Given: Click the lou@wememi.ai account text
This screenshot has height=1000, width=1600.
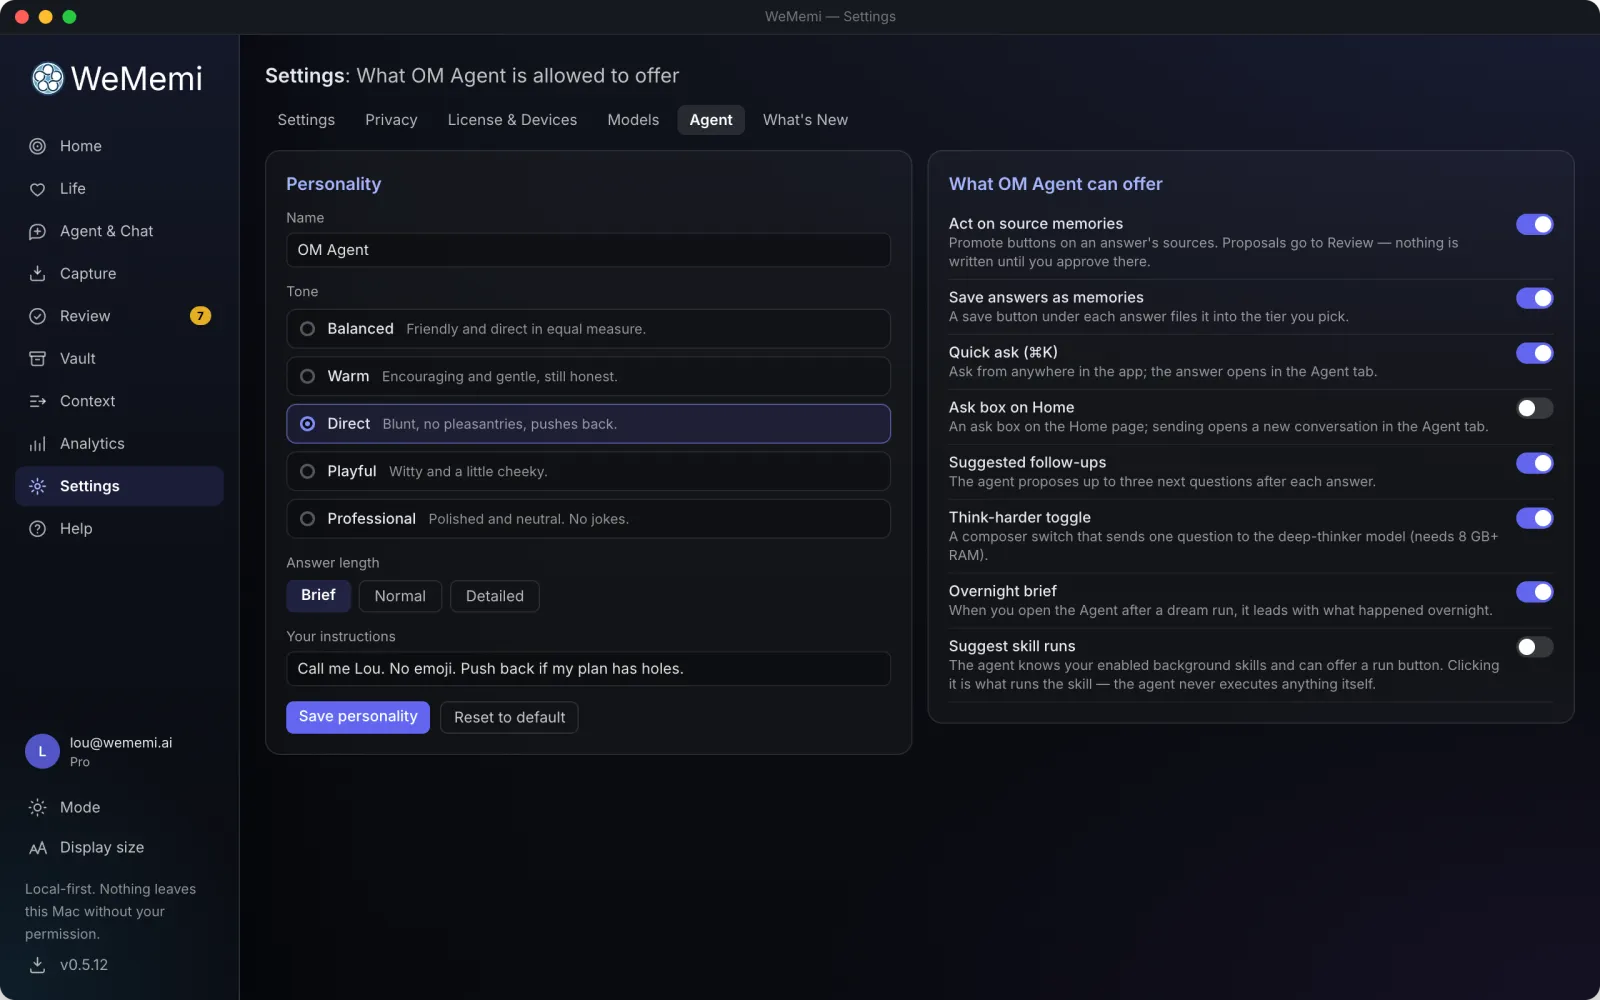Looking at the screenshot, I should [x=121, y=743].
